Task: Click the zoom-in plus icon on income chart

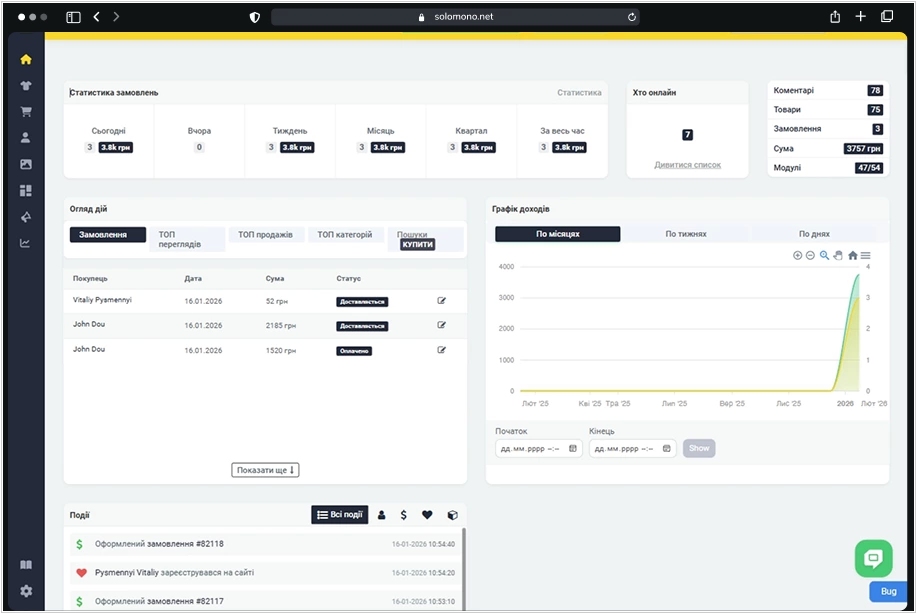Action: [x=797, y=256]
